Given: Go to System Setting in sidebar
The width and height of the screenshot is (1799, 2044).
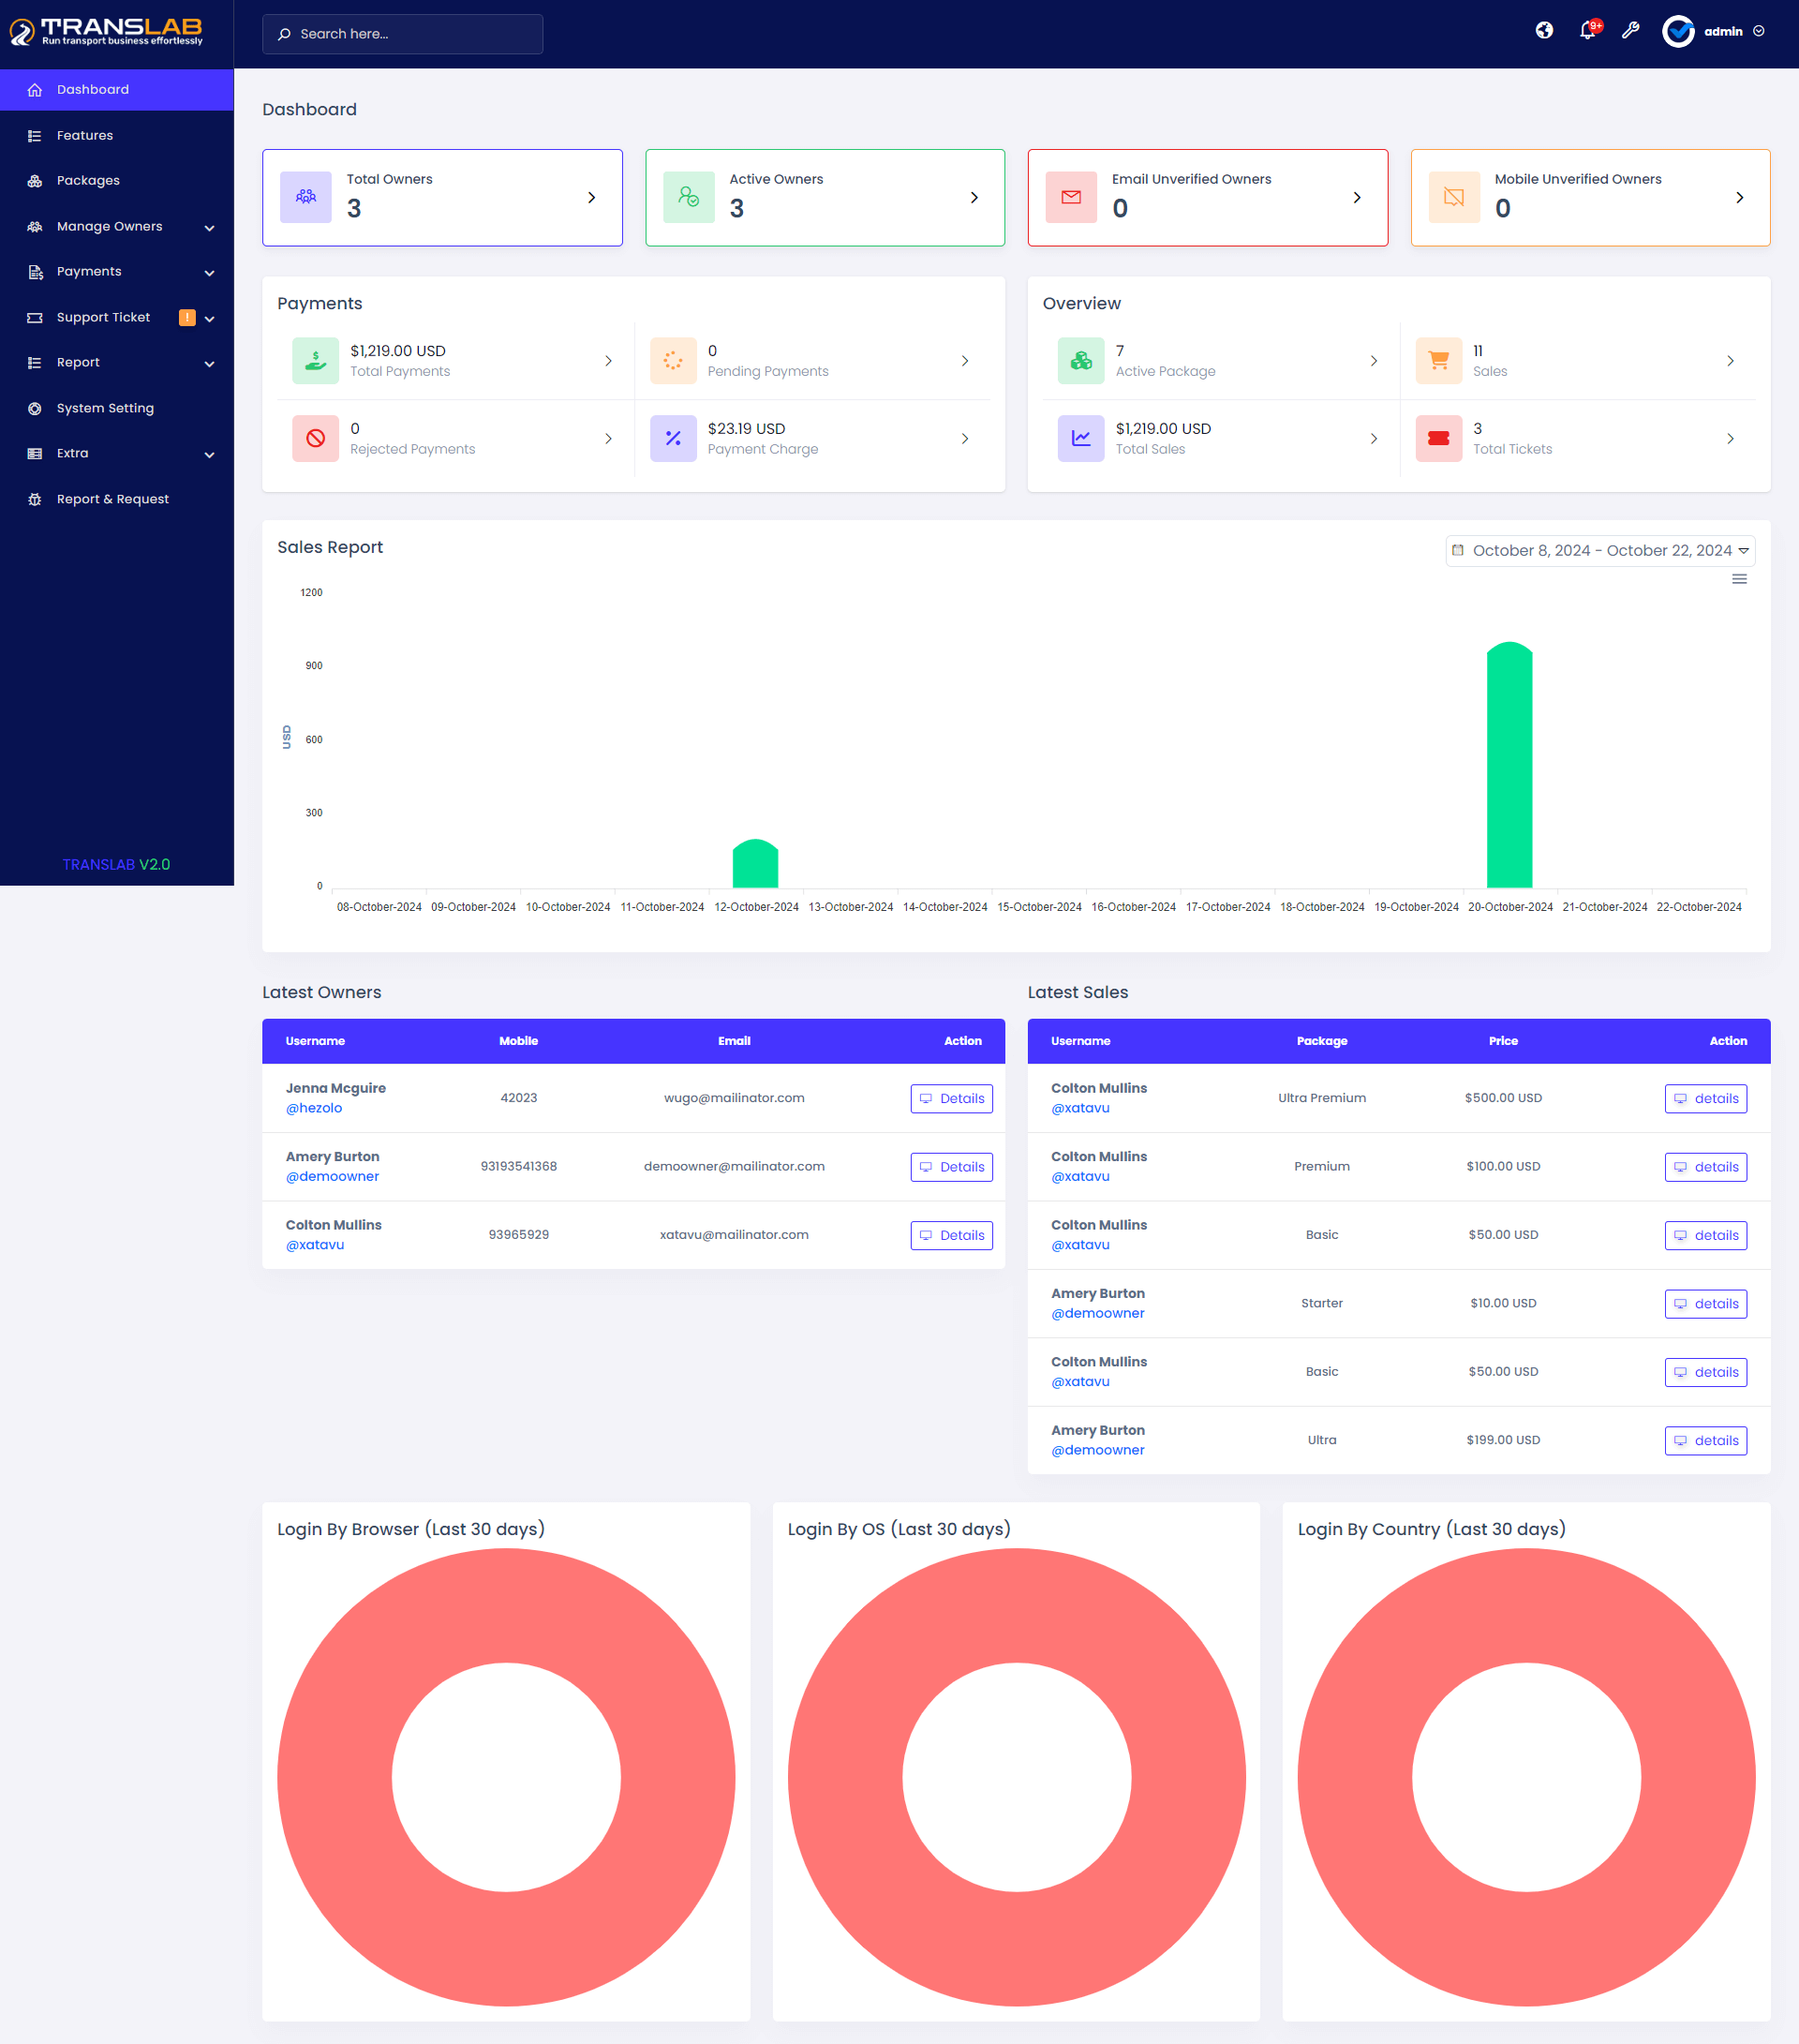Looking at the screenshot, I should tap(105, 408).
